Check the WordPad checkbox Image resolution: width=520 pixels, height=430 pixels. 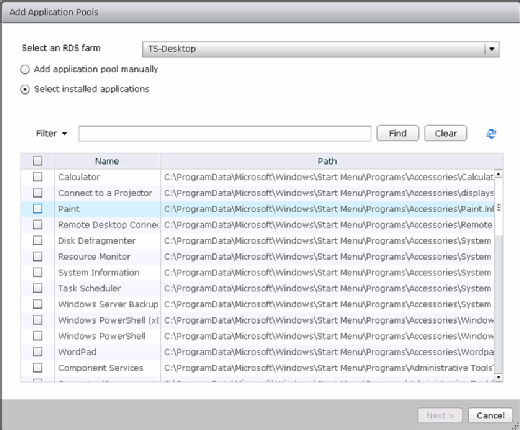(x=38, y=352)
